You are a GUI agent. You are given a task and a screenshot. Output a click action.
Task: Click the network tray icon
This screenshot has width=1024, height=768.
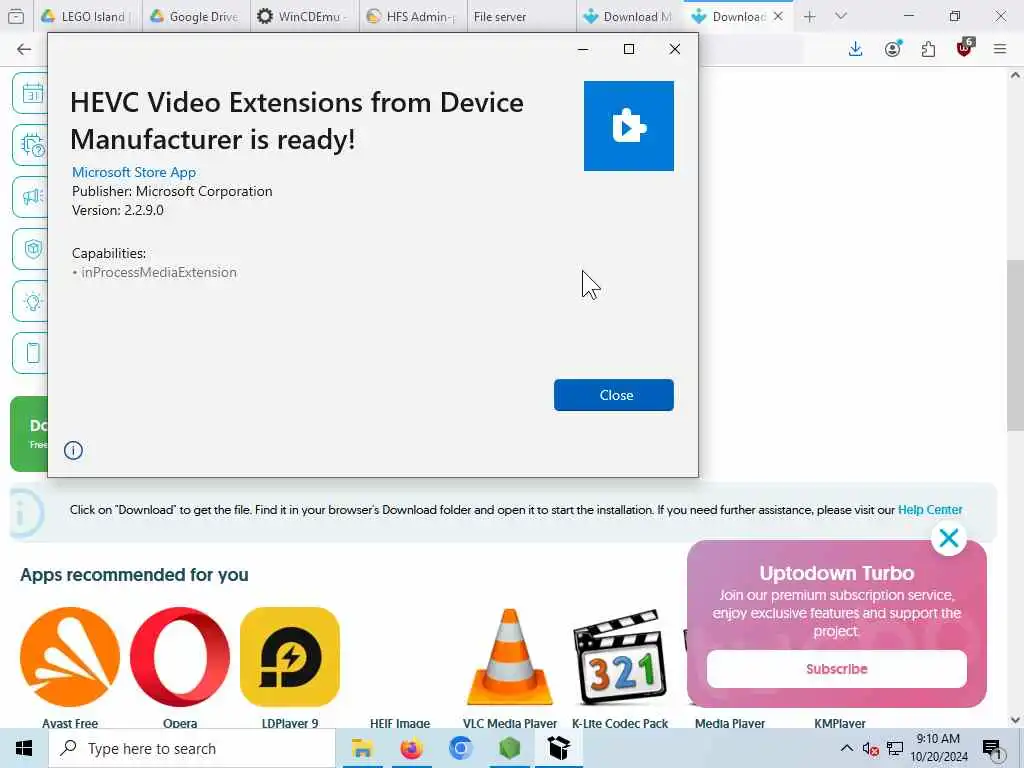click(x=895, y=748)
